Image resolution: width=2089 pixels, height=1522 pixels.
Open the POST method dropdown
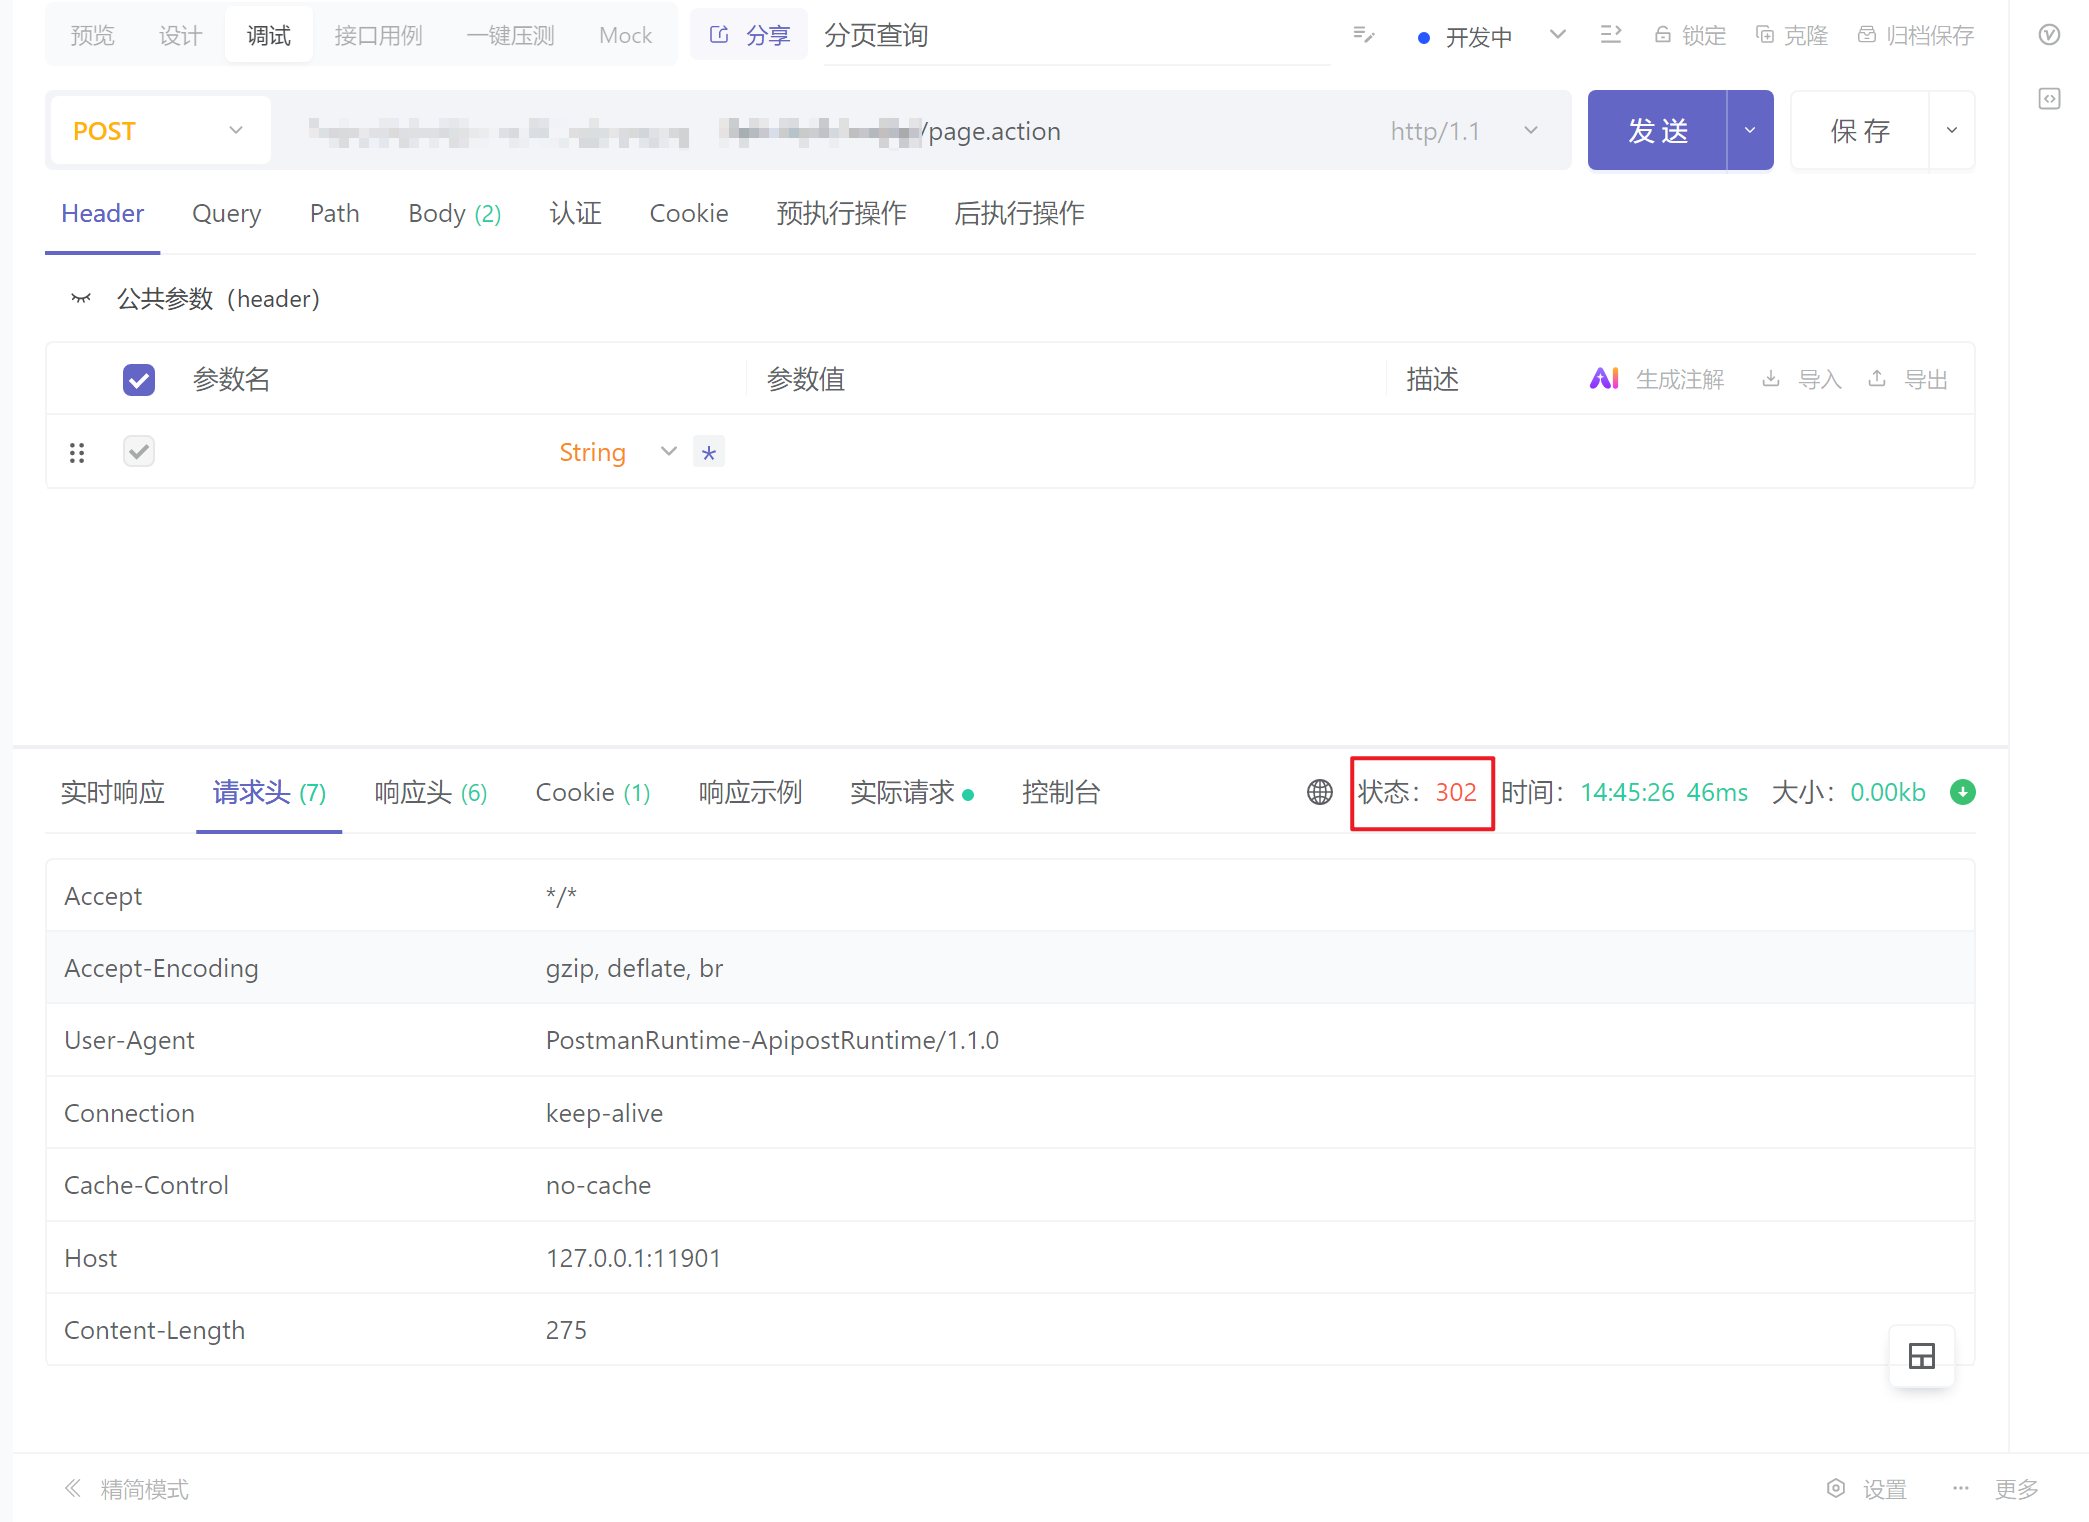[159, 130]
